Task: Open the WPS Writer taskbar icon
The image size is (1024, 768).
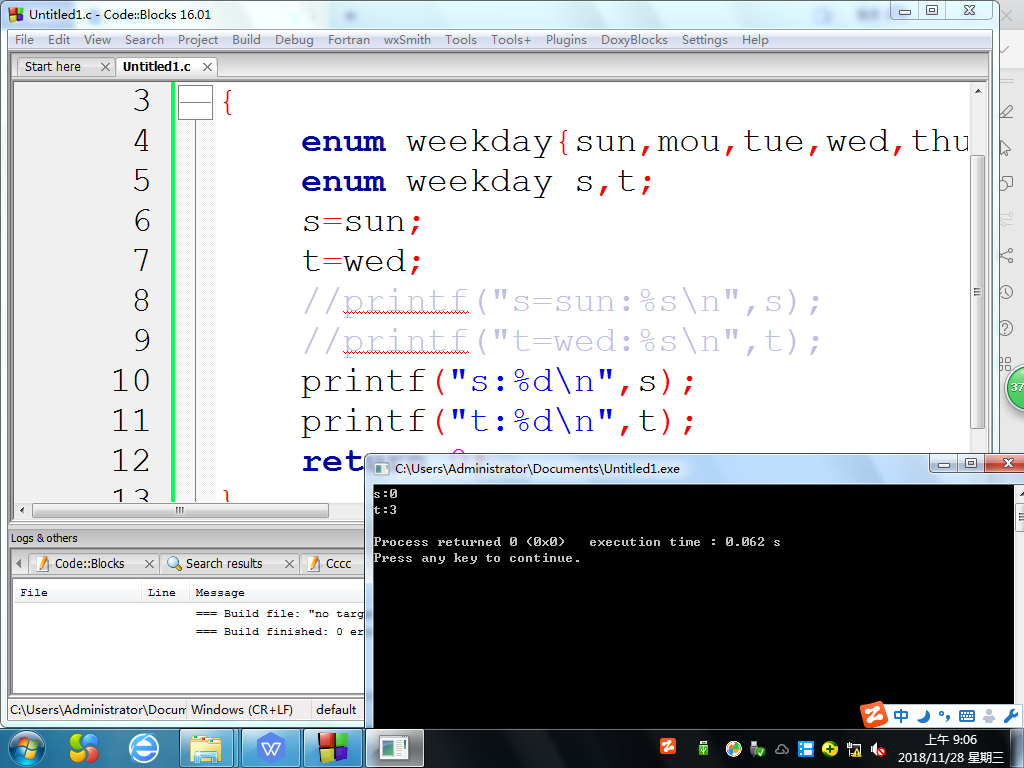Action: point(271,748)
